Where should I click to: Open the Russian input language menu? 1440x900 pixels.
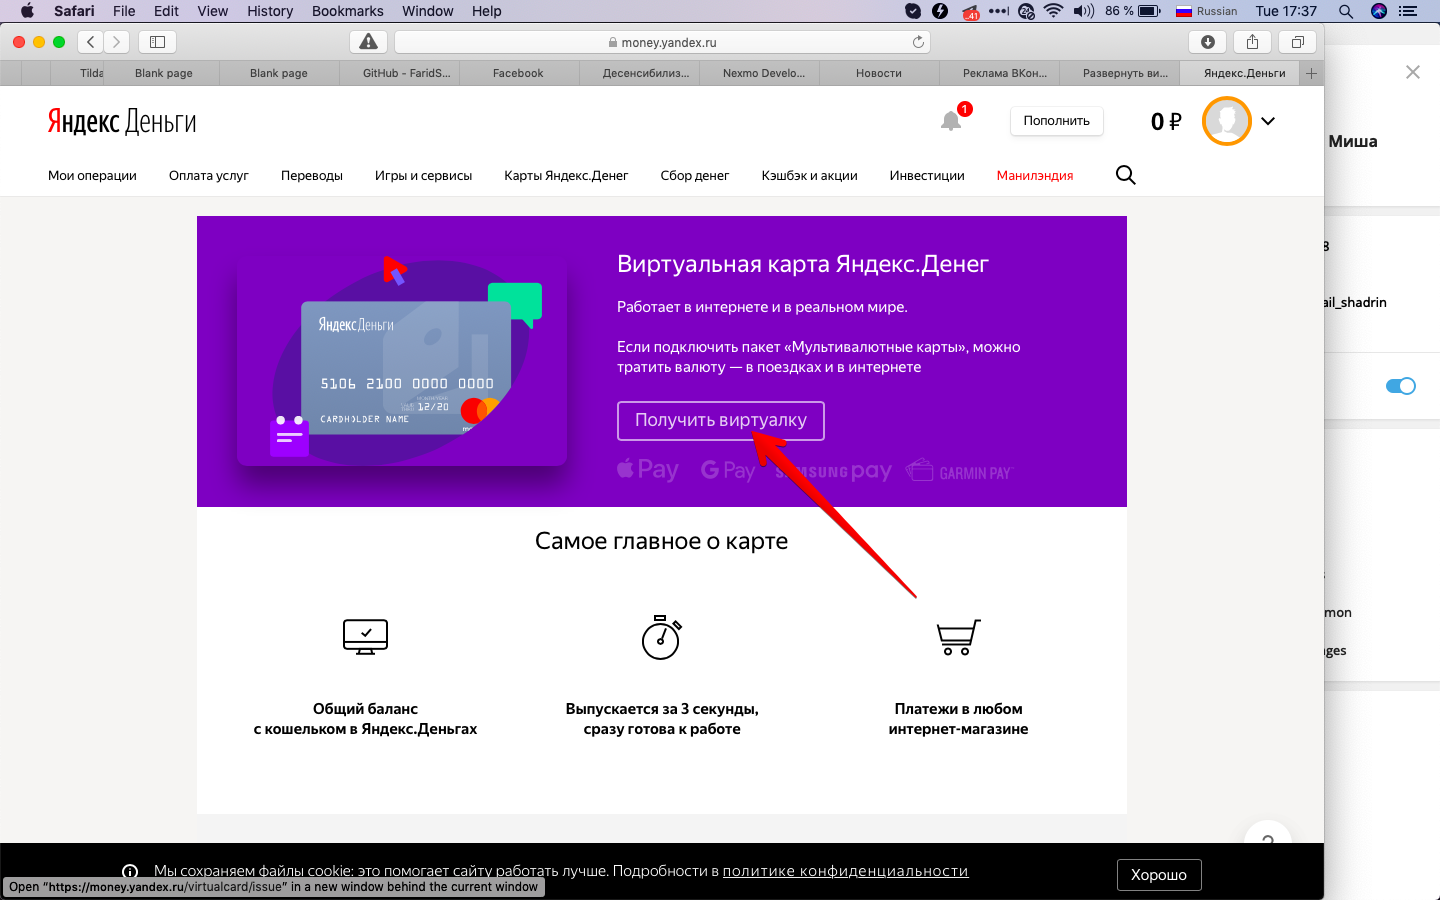coord(1206,11)
